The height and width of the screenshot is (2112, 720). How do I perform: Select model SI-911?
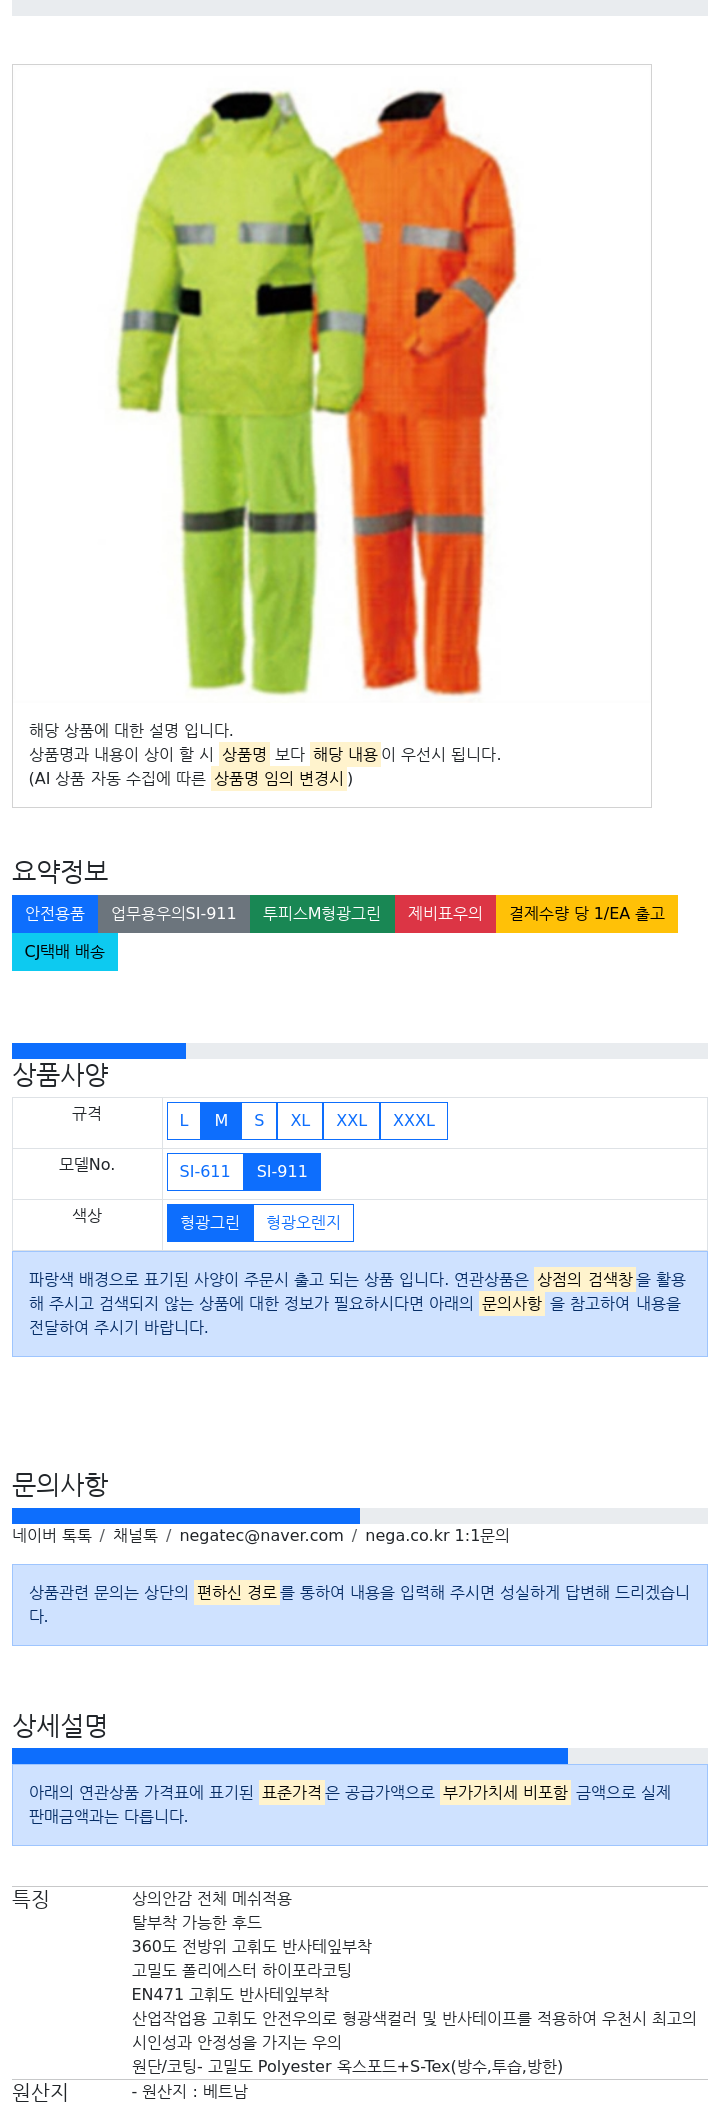click(x=282, y=1171)
